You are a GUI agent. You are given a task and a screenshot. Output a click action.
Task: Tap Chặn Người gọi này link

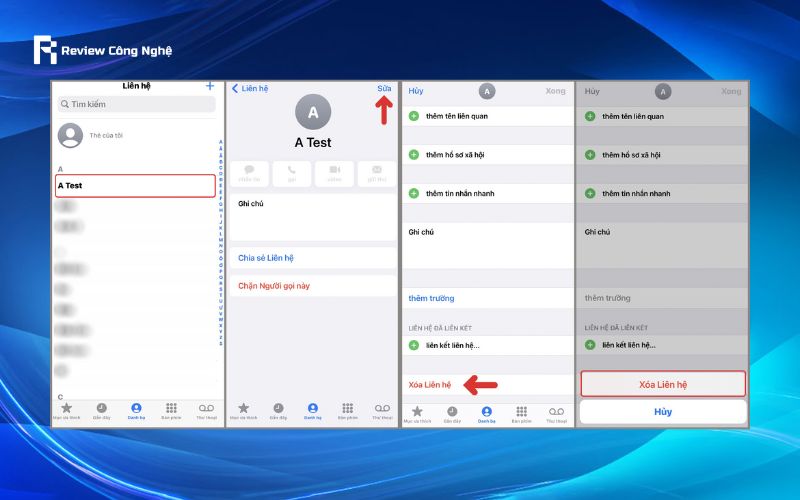(274, 286)
